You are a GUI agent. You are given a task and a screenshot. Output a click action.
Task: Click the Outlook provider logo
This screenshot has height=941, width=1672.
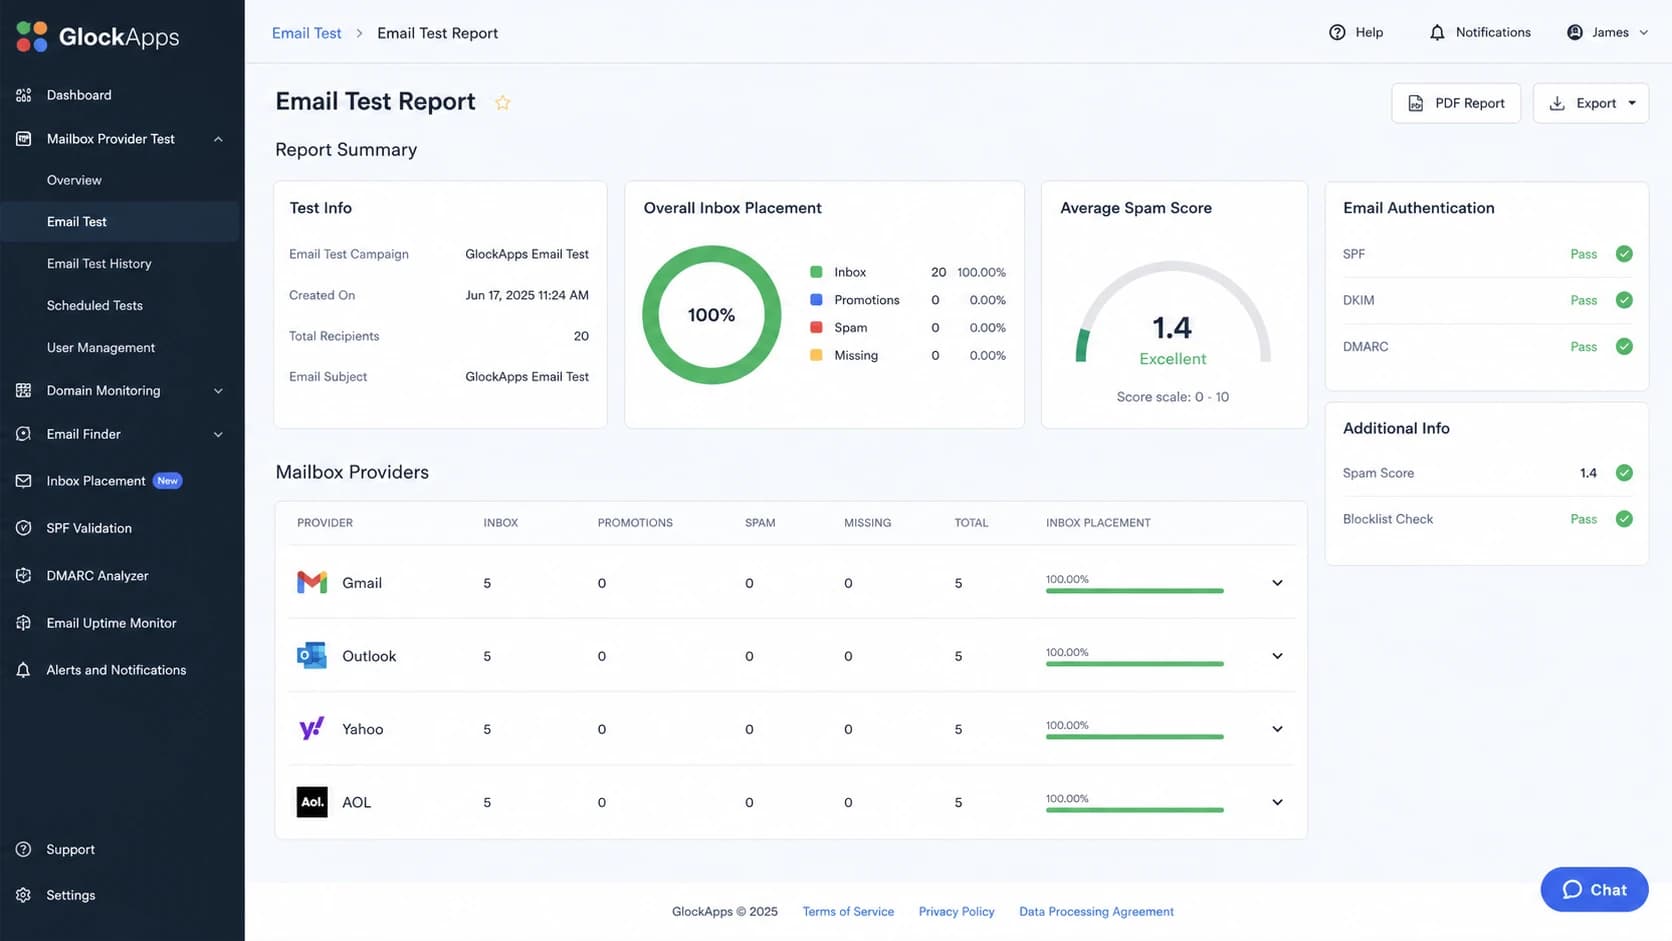pos(312,656)
